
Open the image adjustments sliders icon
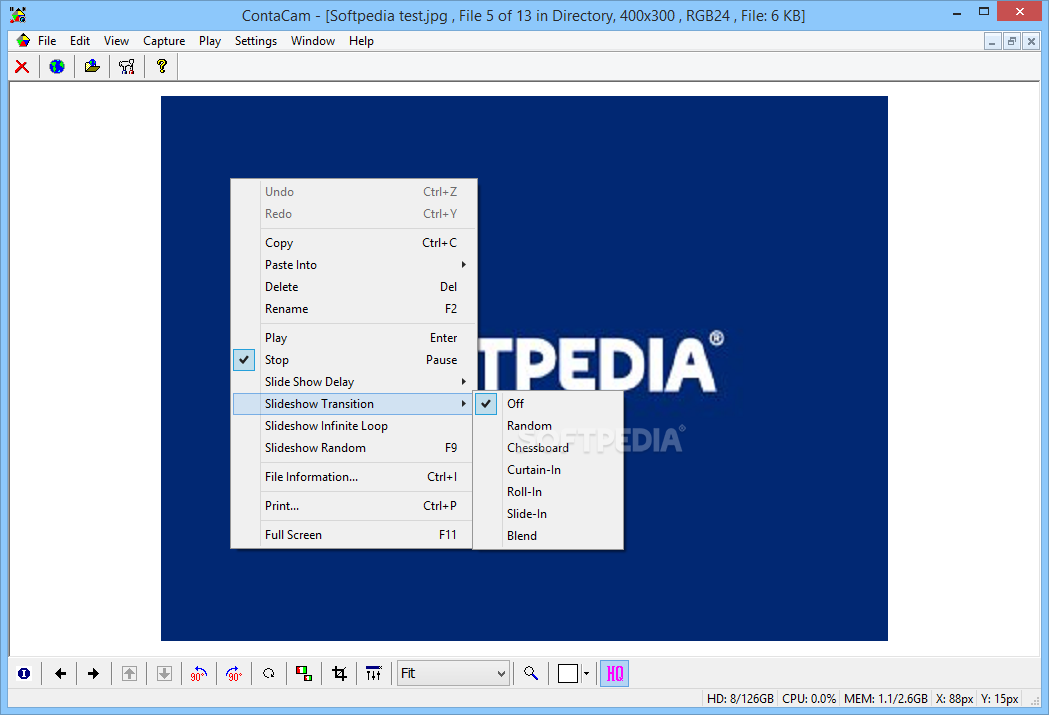[x=374, y=674]
